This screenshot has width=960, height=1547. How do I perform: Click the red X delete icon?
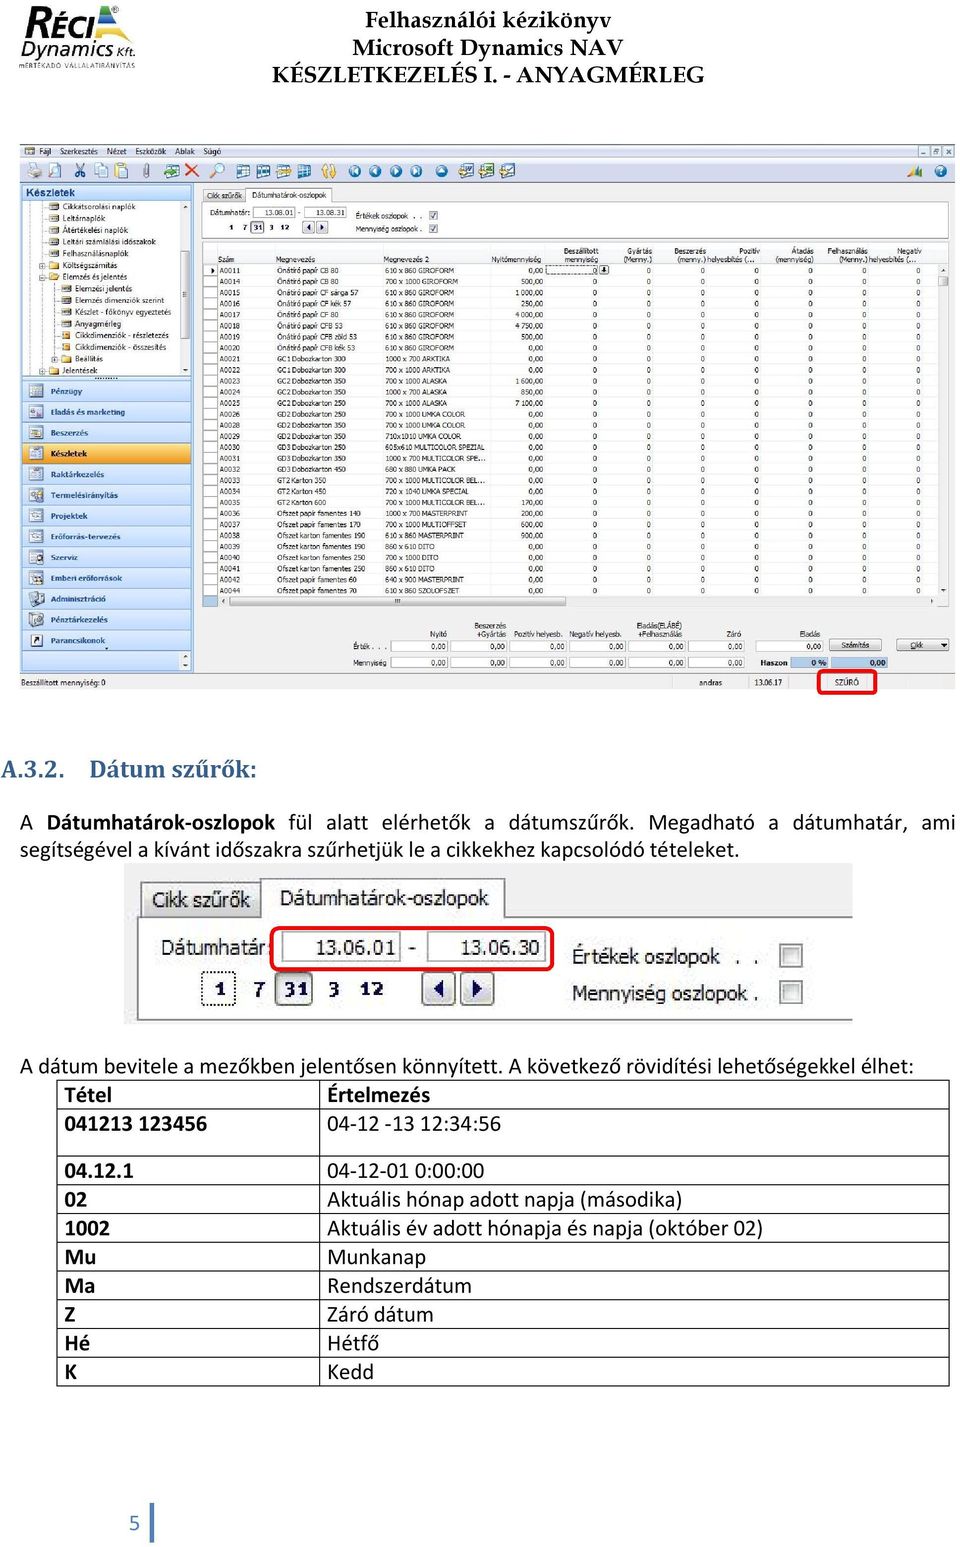point(192,171)
